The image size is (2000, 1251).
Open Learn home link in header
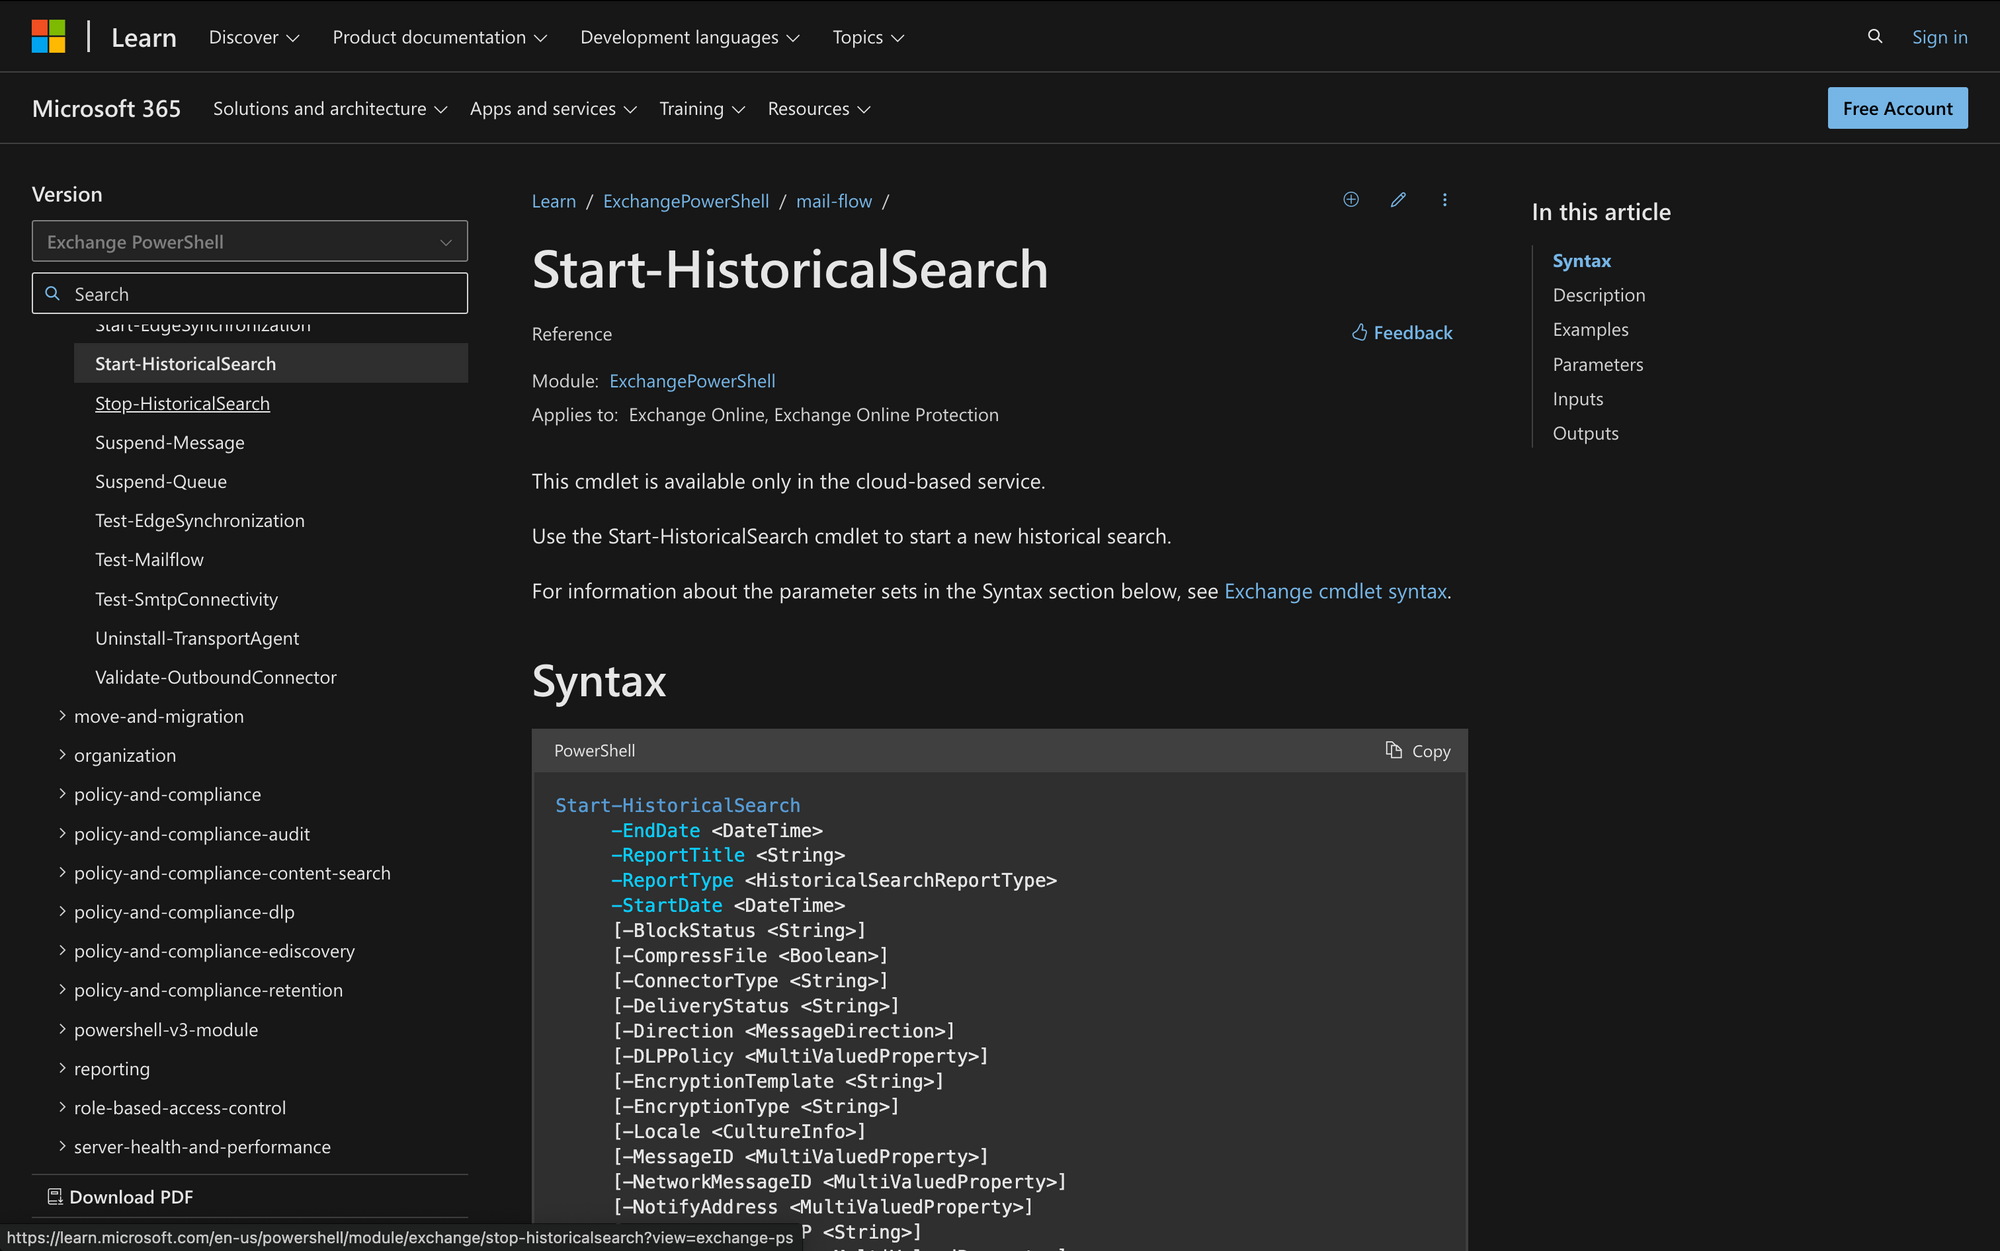click(x=144, y=38)
